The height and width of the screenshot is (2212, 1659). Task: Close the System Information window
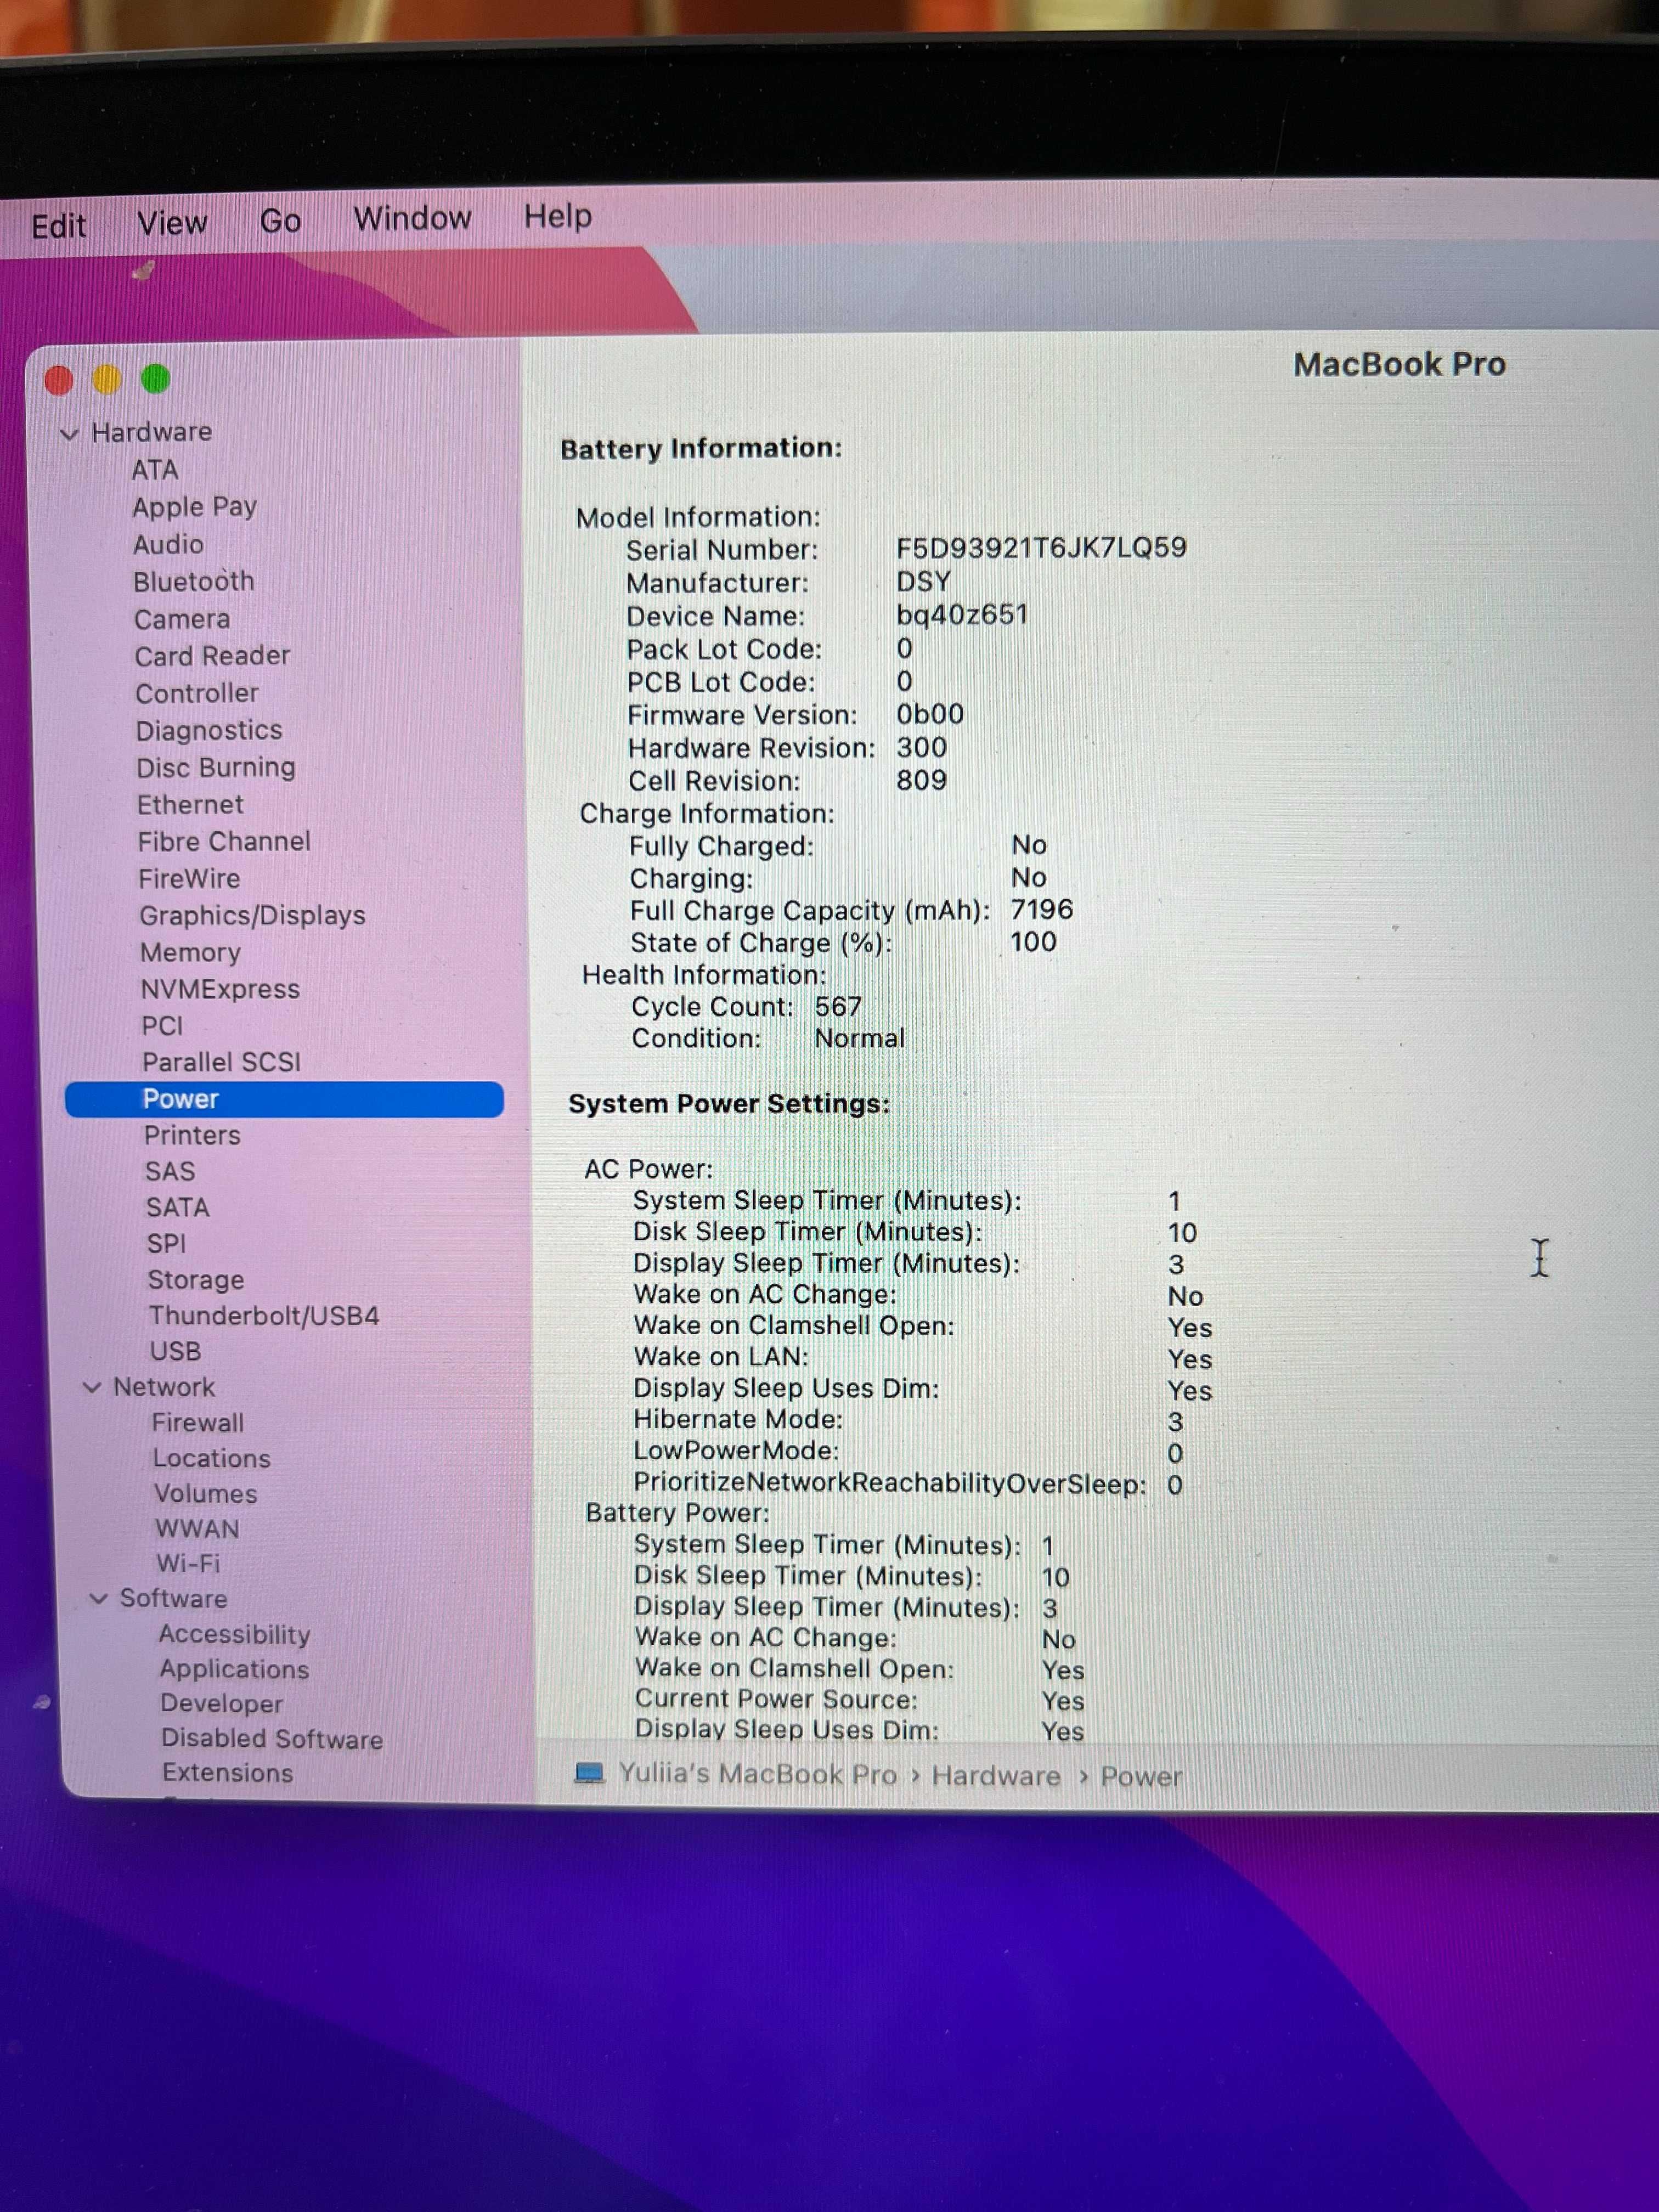[59, 381]
